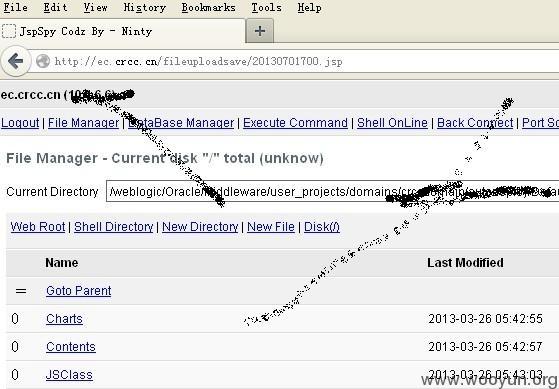The height and width of the screenshot is (389, 559).
Task: Go back with the browser back arrow
Action: [16, 61]
